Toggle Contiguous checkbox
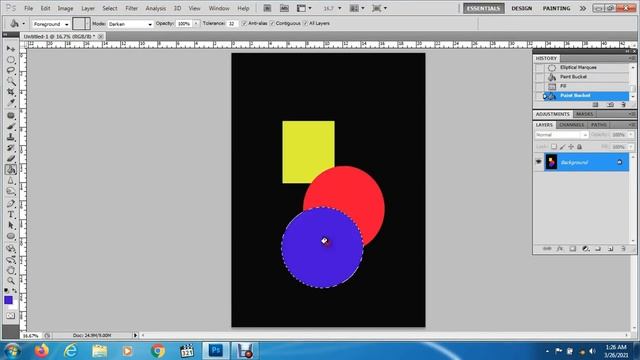This screenshot has height=360, width=640. point(272,24)
